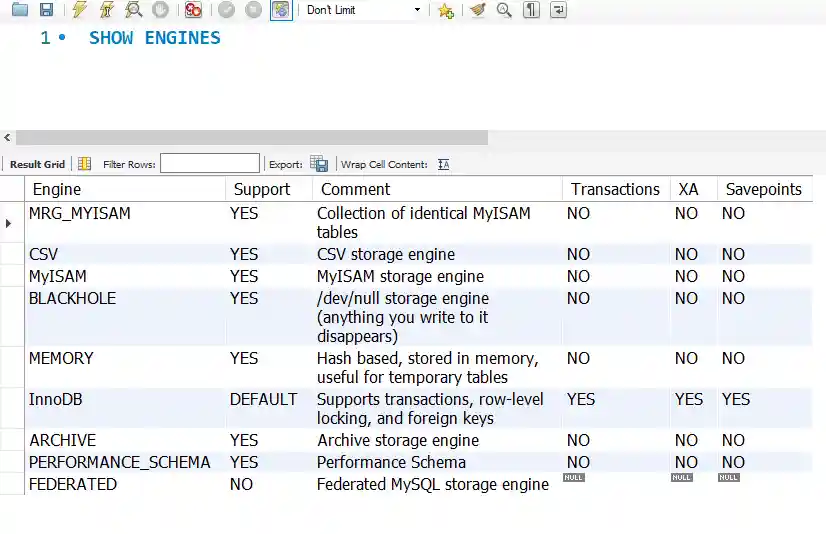Select the FEDERATED engine cell

tap(125, 484)
